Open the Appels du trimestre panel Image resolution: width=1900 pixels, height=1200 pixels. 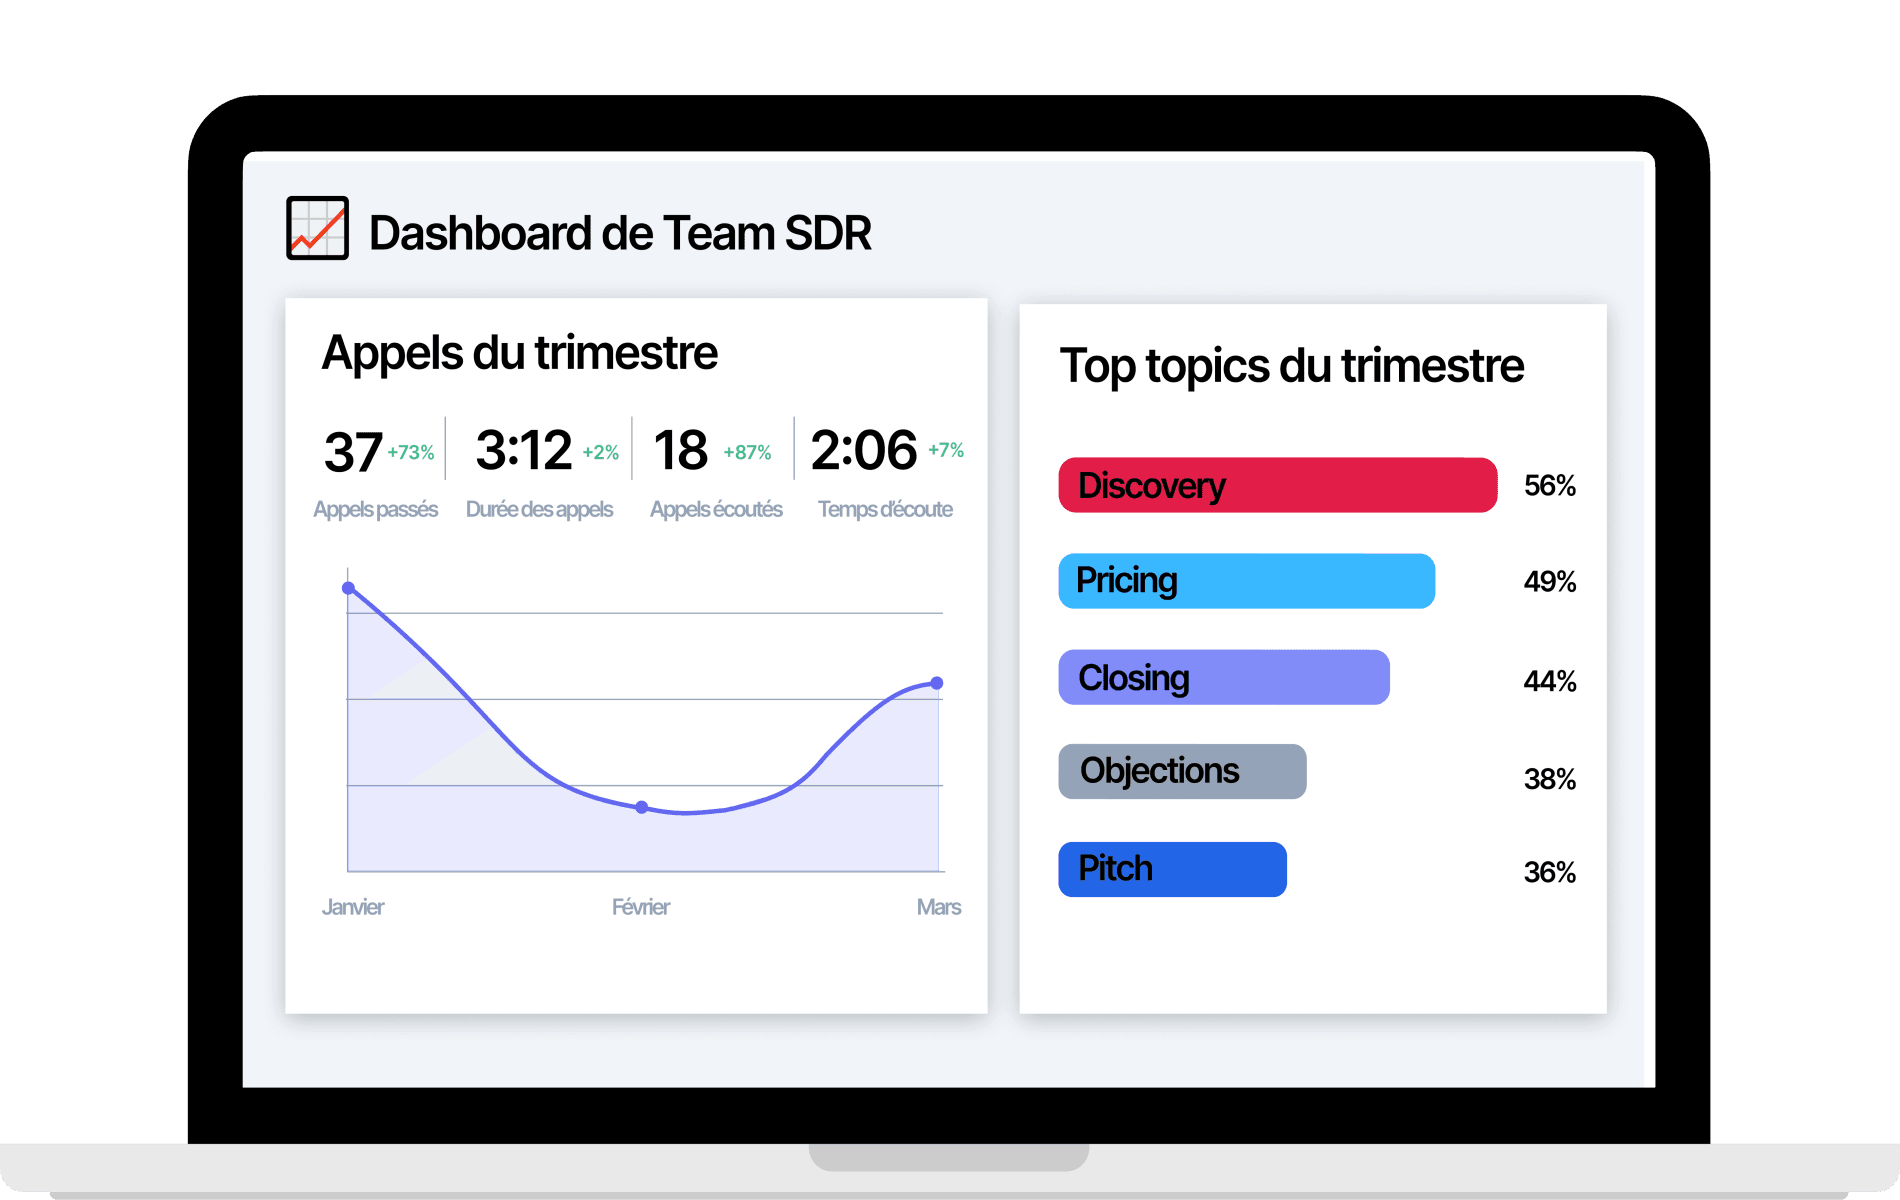click(x=519, y=352)
